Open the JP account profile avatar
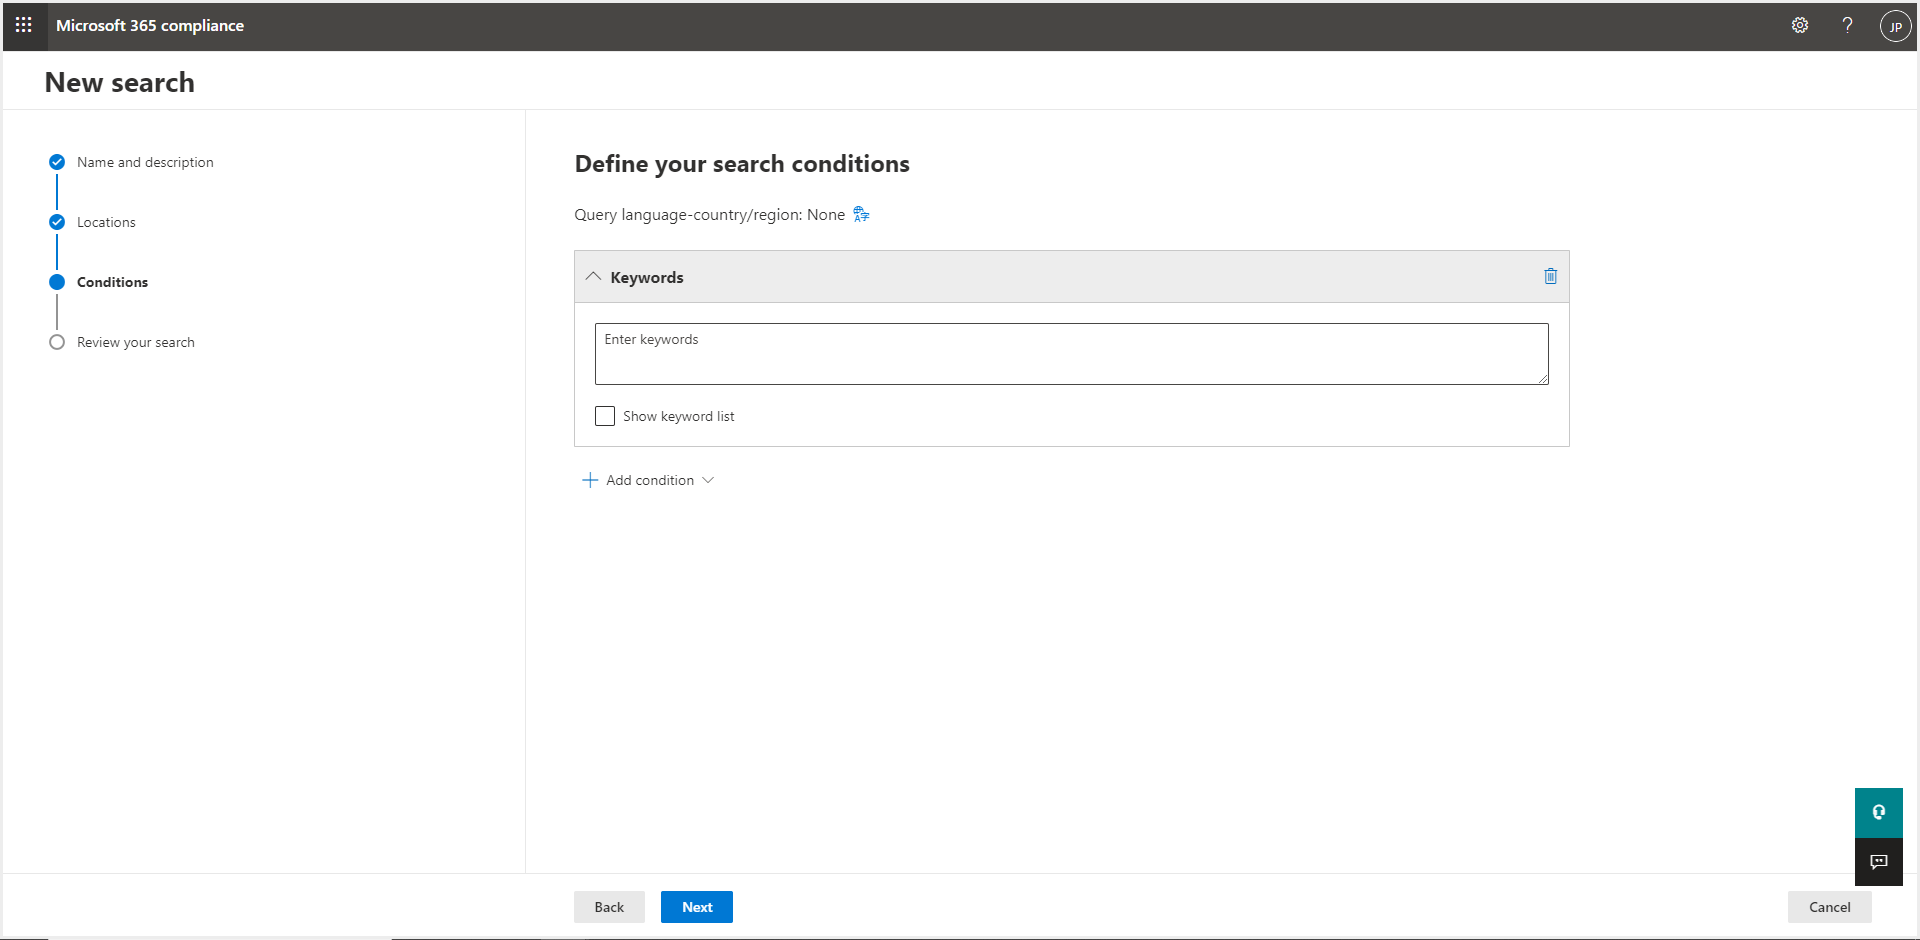The image size is (1920, 940). pos(1895,26)
